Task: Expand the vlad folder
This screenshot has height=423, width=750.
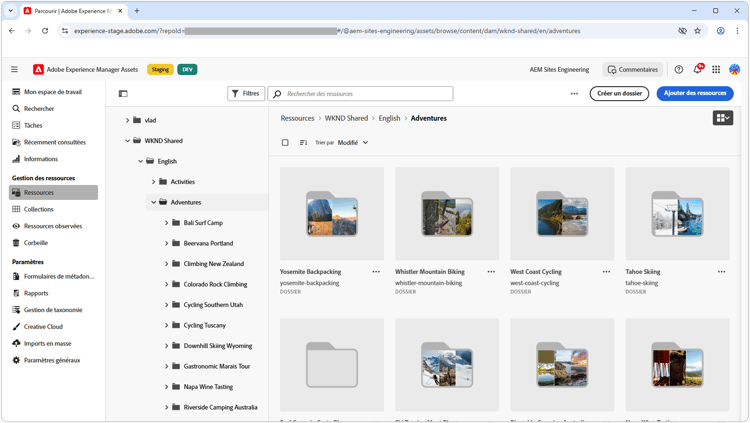Action: pos(127,121)
